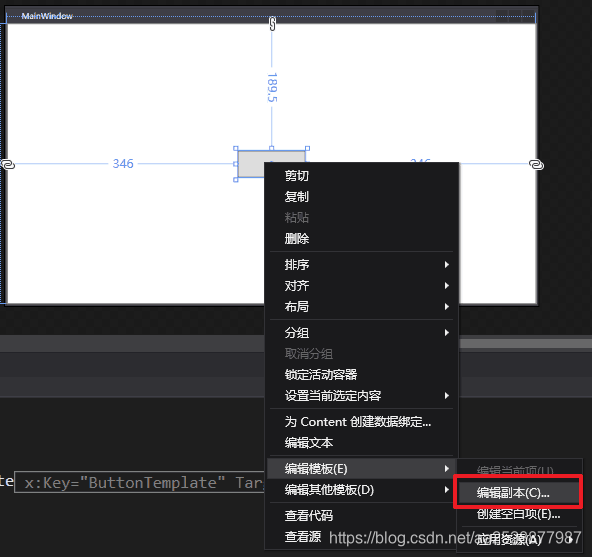Open the 分组 submenu
The width and height of the screenshot is (592, 557).
click(x=361, y=333)
